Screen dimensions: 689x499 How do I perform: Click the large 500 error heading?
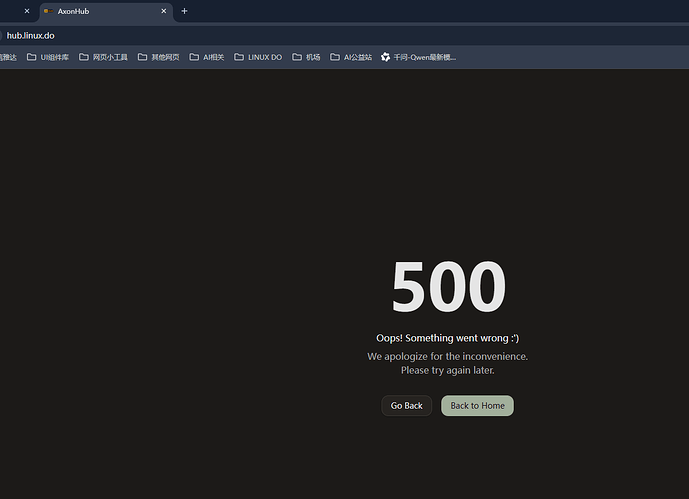coord(448,286)
